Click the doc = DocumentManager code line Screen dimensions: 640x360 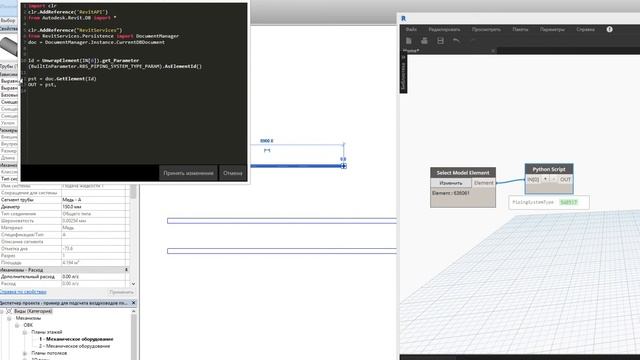pyautogui.click(x=96, y=42)
